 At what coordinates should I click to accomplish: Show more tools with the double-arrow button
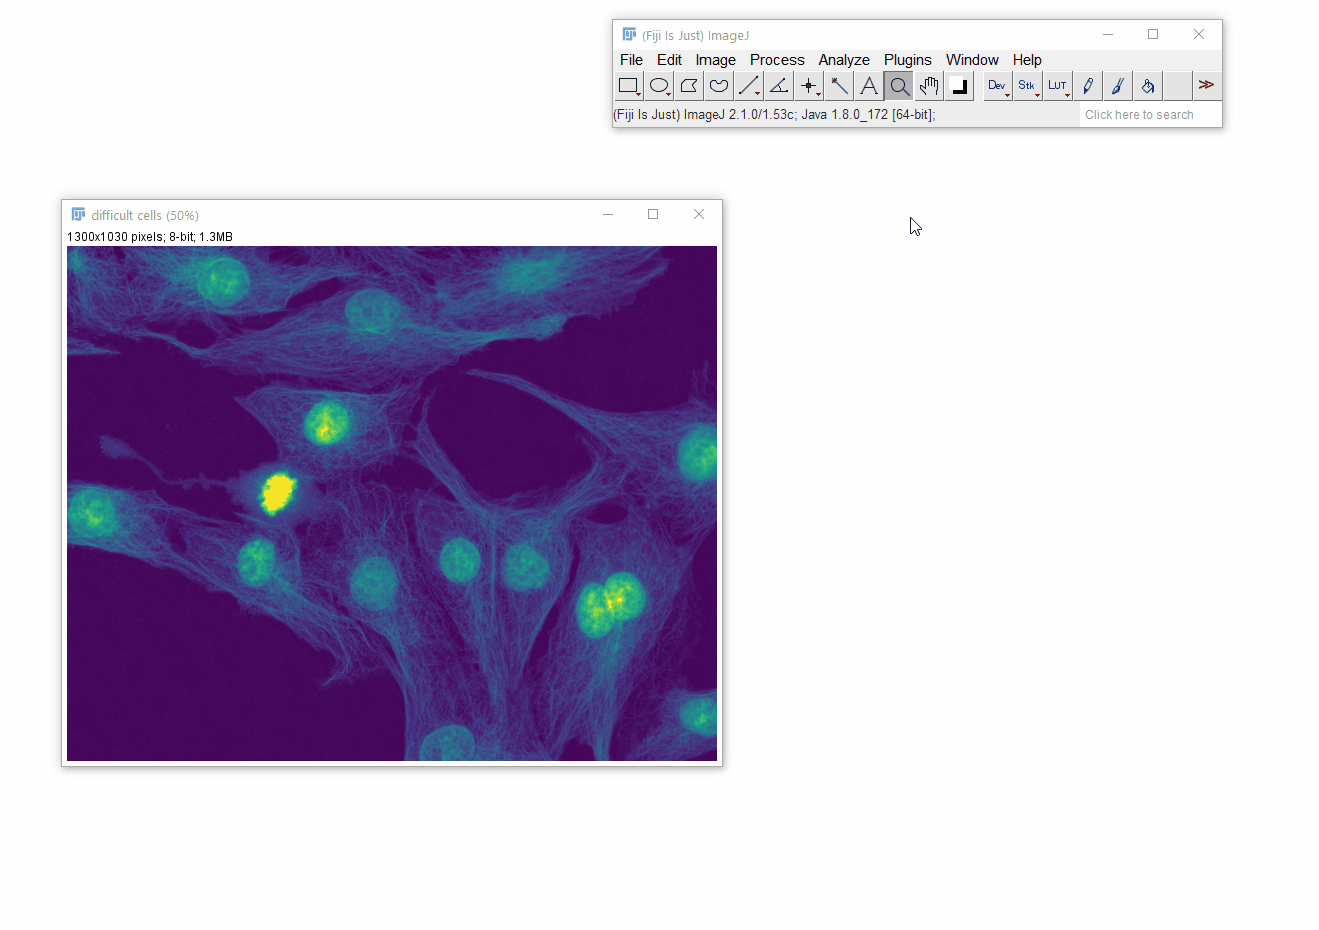(x=1207, y=86)
